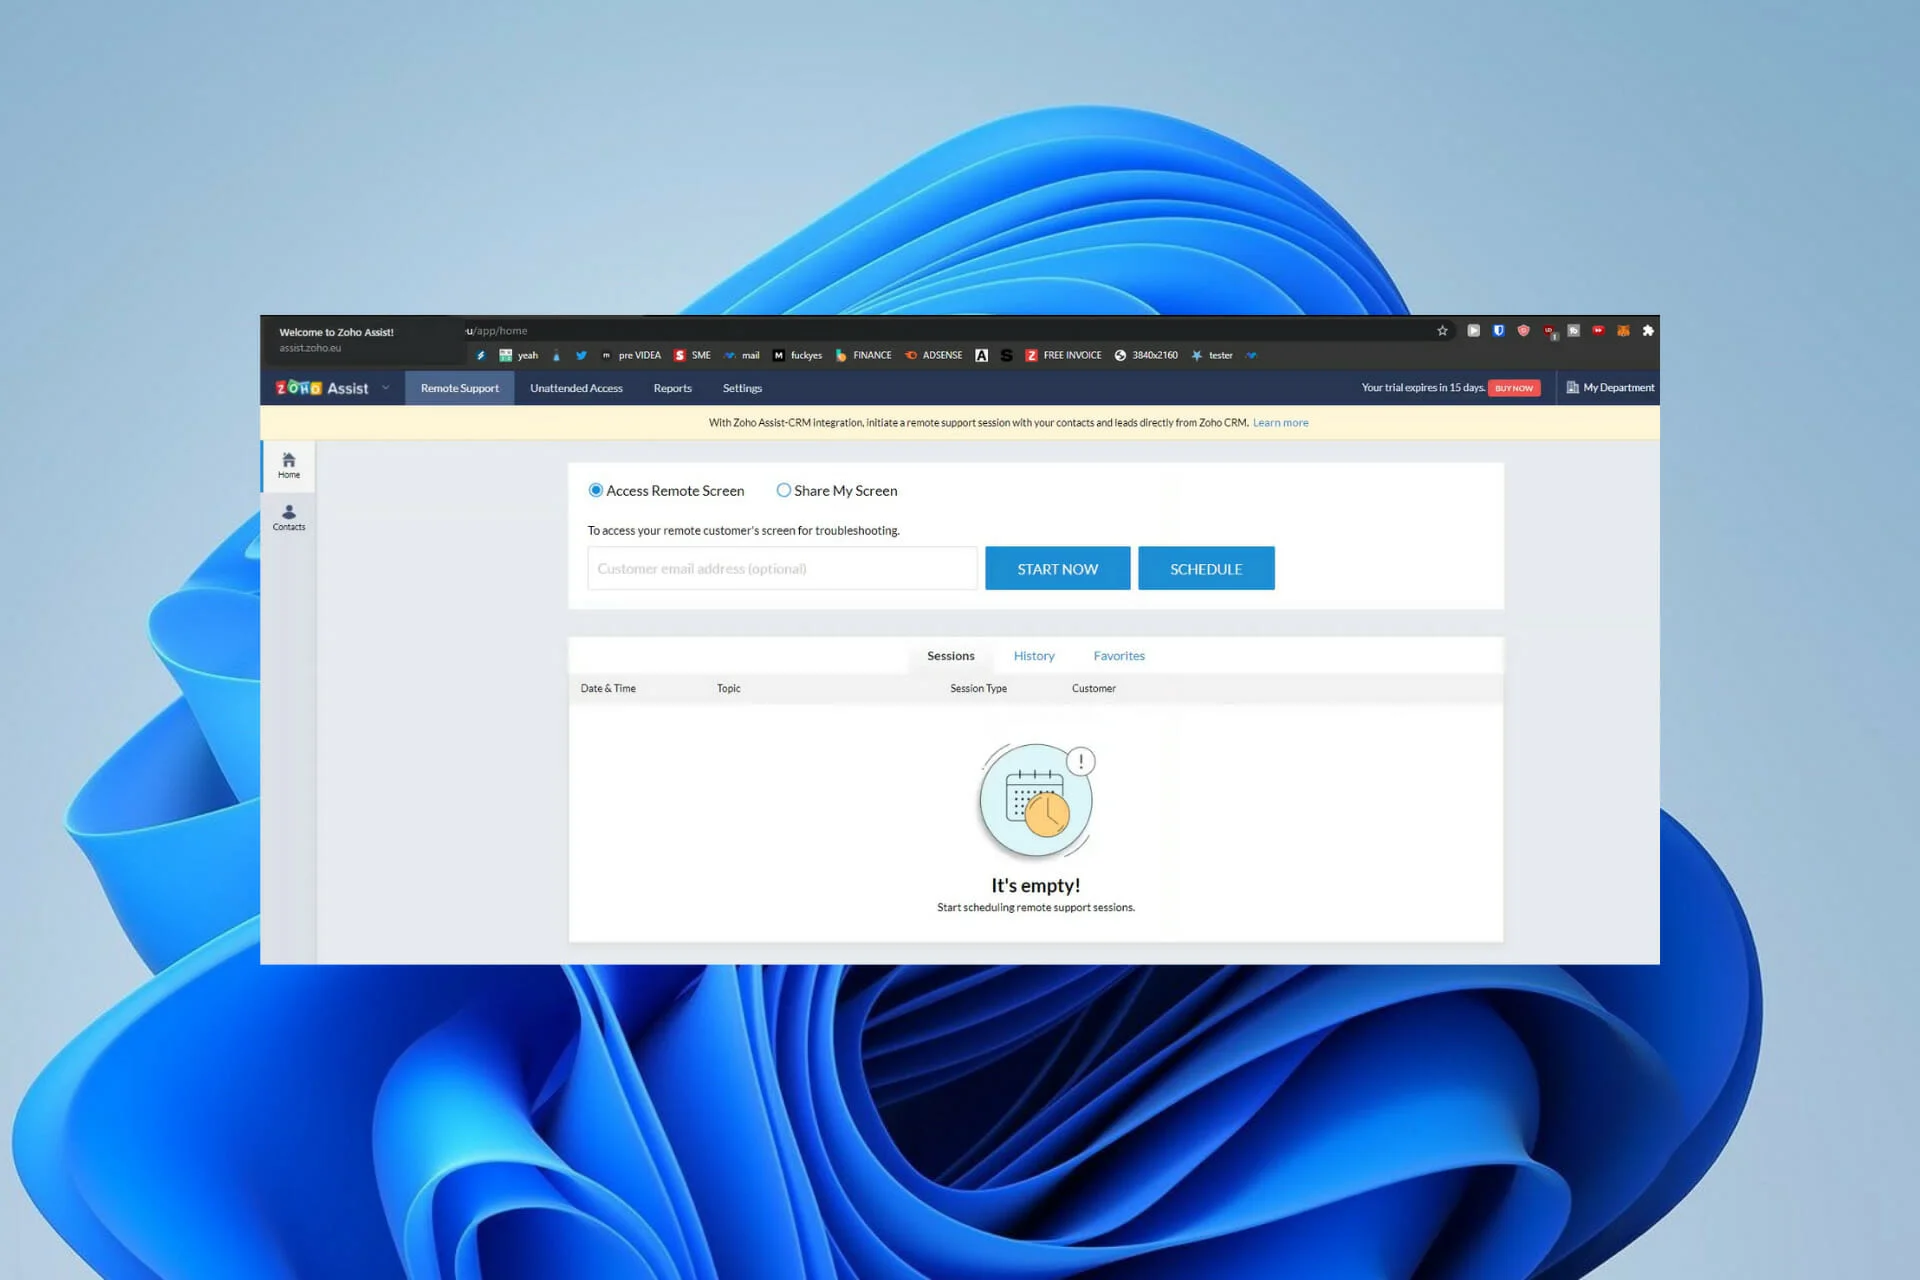The height and width of the screenshot is (1280, 1920).
Task: Click the My Department dropdown at top right
Action: 1607,387
